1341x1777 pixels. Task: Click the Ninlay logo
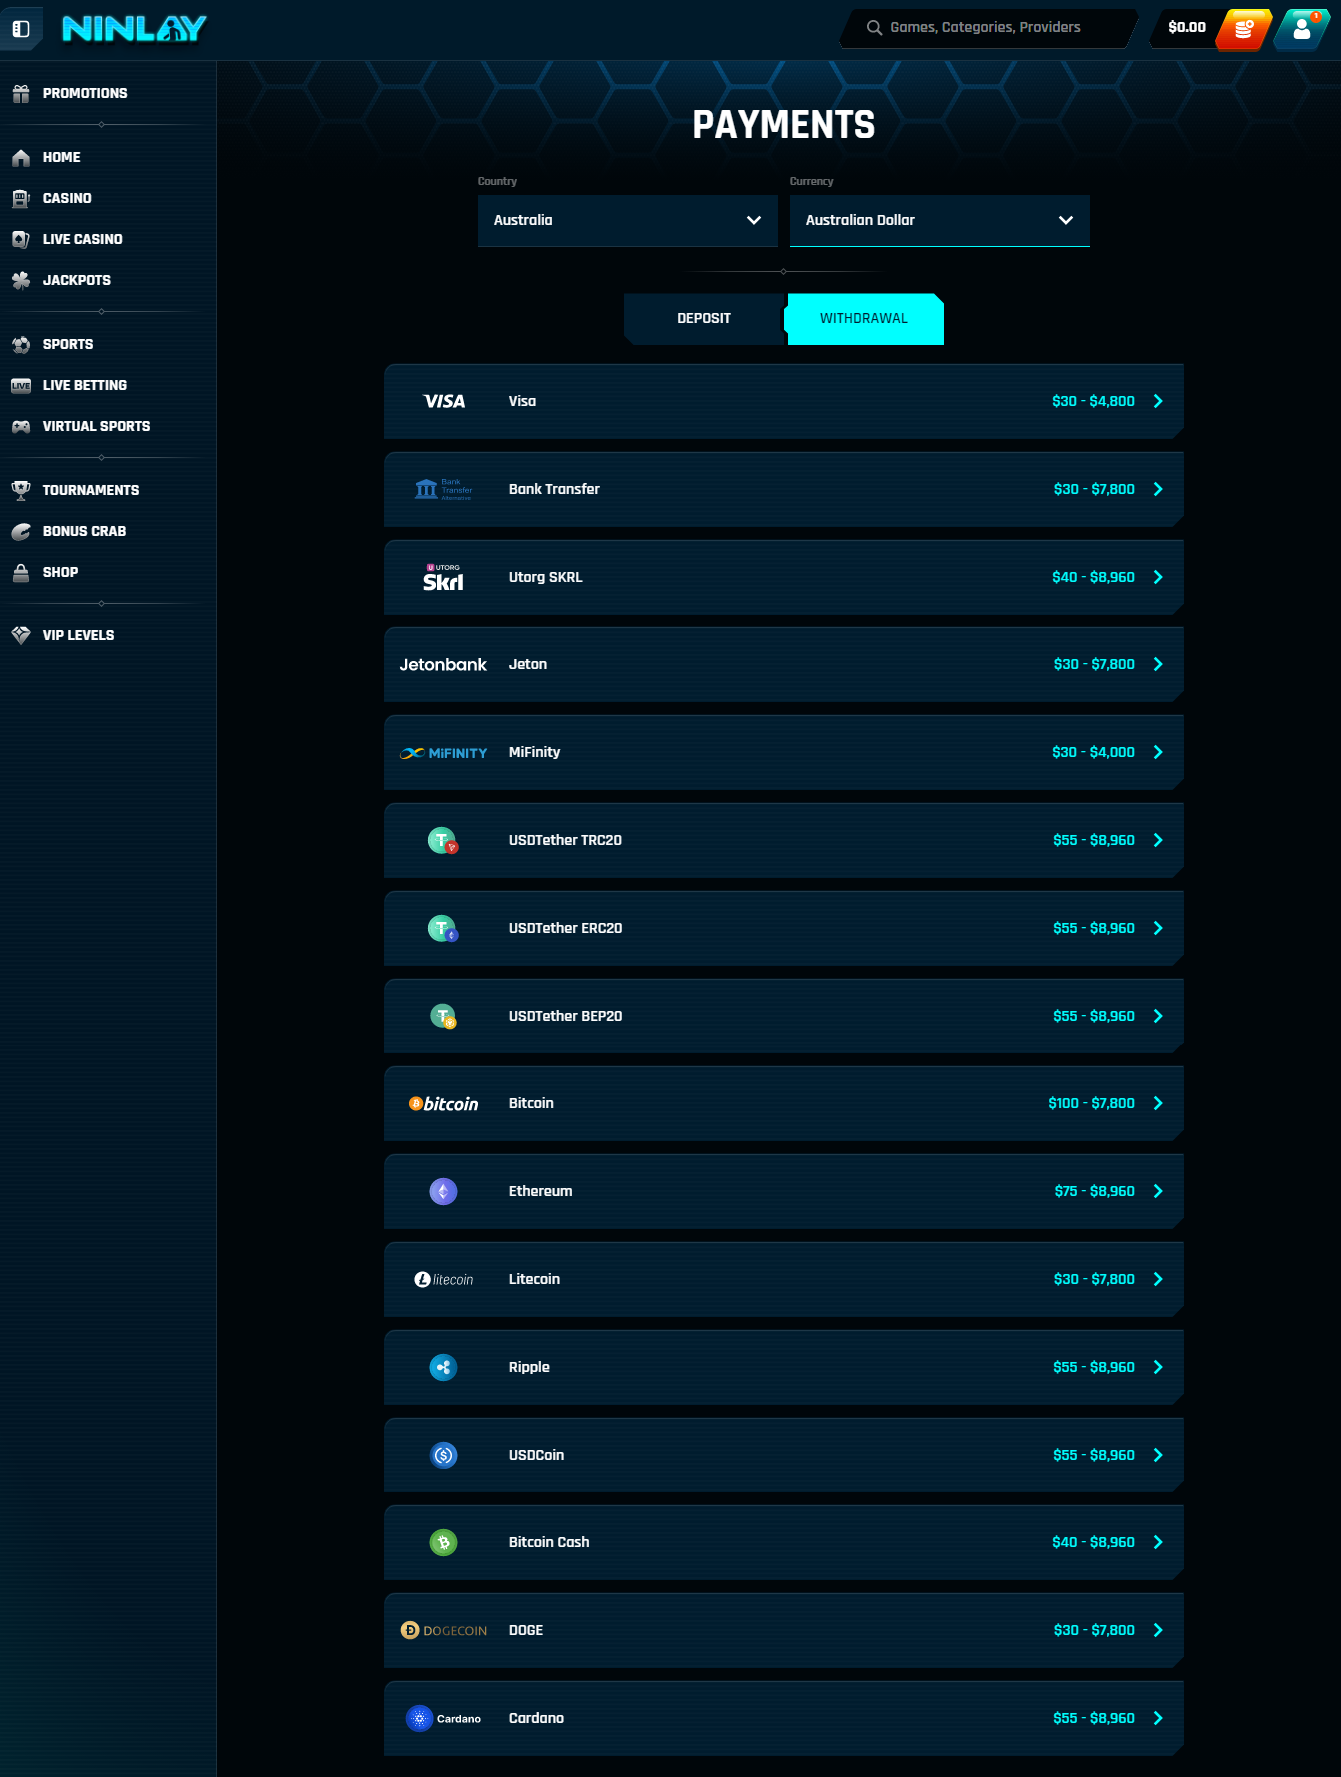pyautogui.click(x=134, y=29)
